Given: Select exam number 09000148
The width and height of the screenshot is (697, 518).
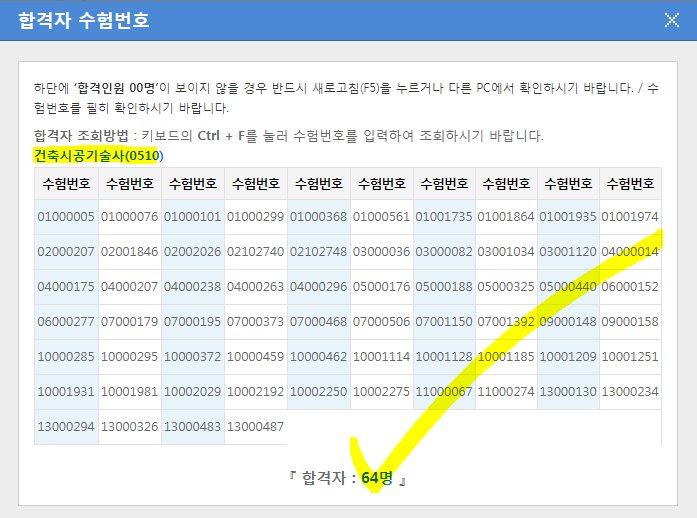Looking at the screenshot, I should click(x=568, y=321).
